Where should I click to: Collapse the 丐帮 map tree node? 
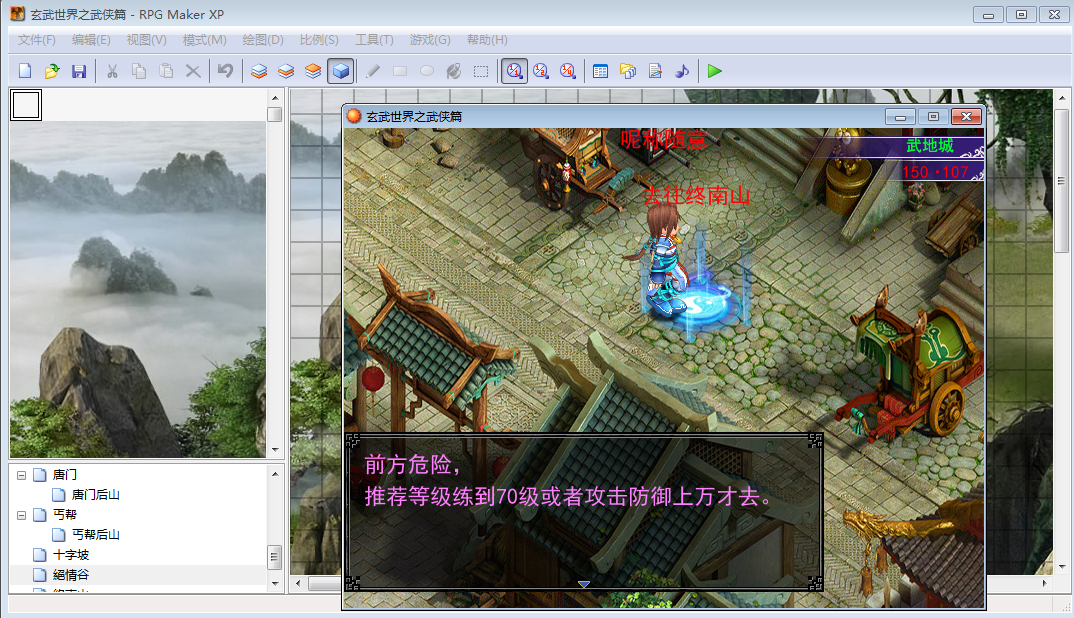point(21,515)
